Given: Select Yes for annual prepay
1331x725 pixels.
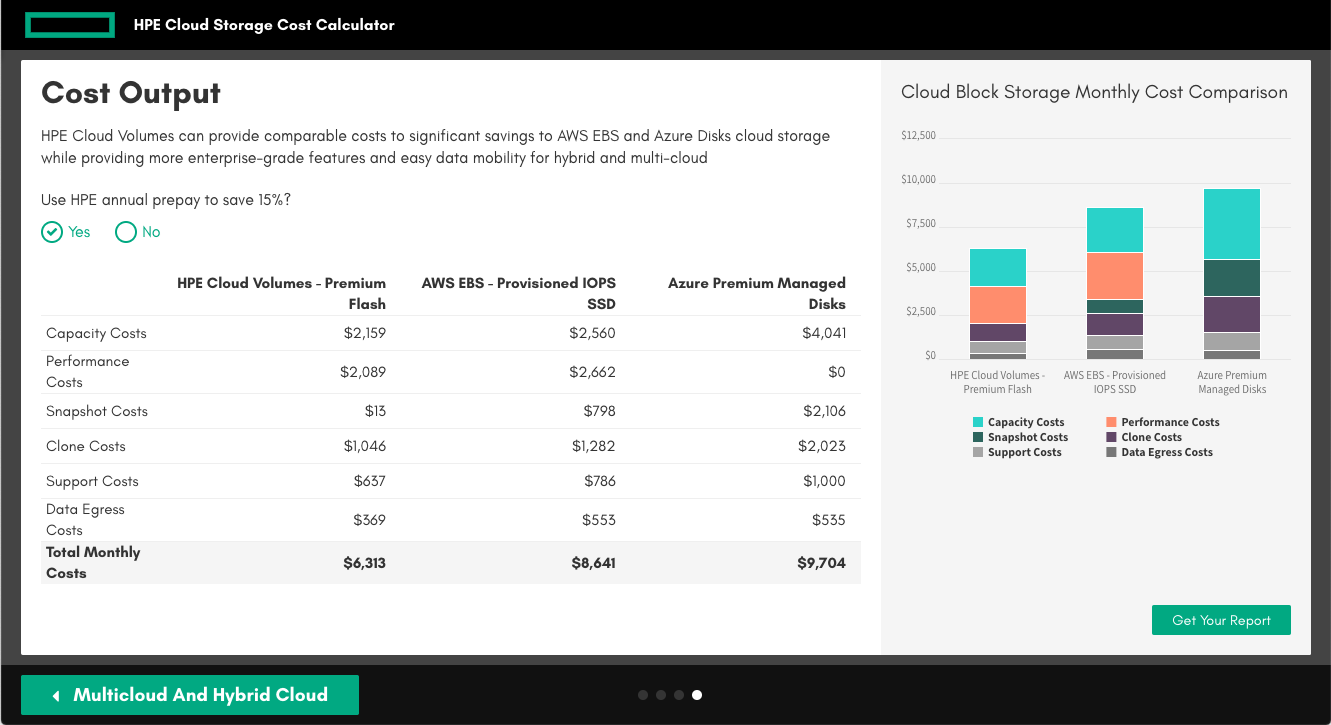Looking at the screenshot, I should 52,232.
